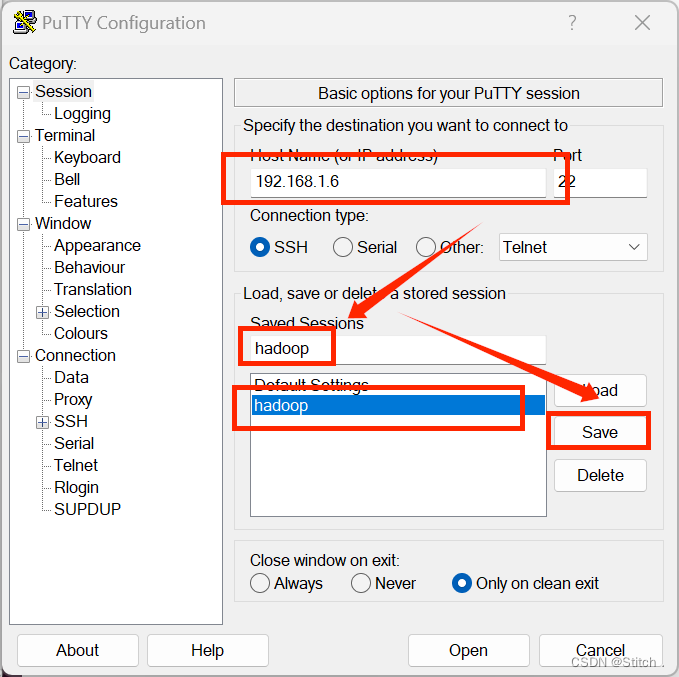This screenshot has width=679, height=677.
Task: Open the Rlogin settings category
Action: pyautogui.click(x=76, y=488)
